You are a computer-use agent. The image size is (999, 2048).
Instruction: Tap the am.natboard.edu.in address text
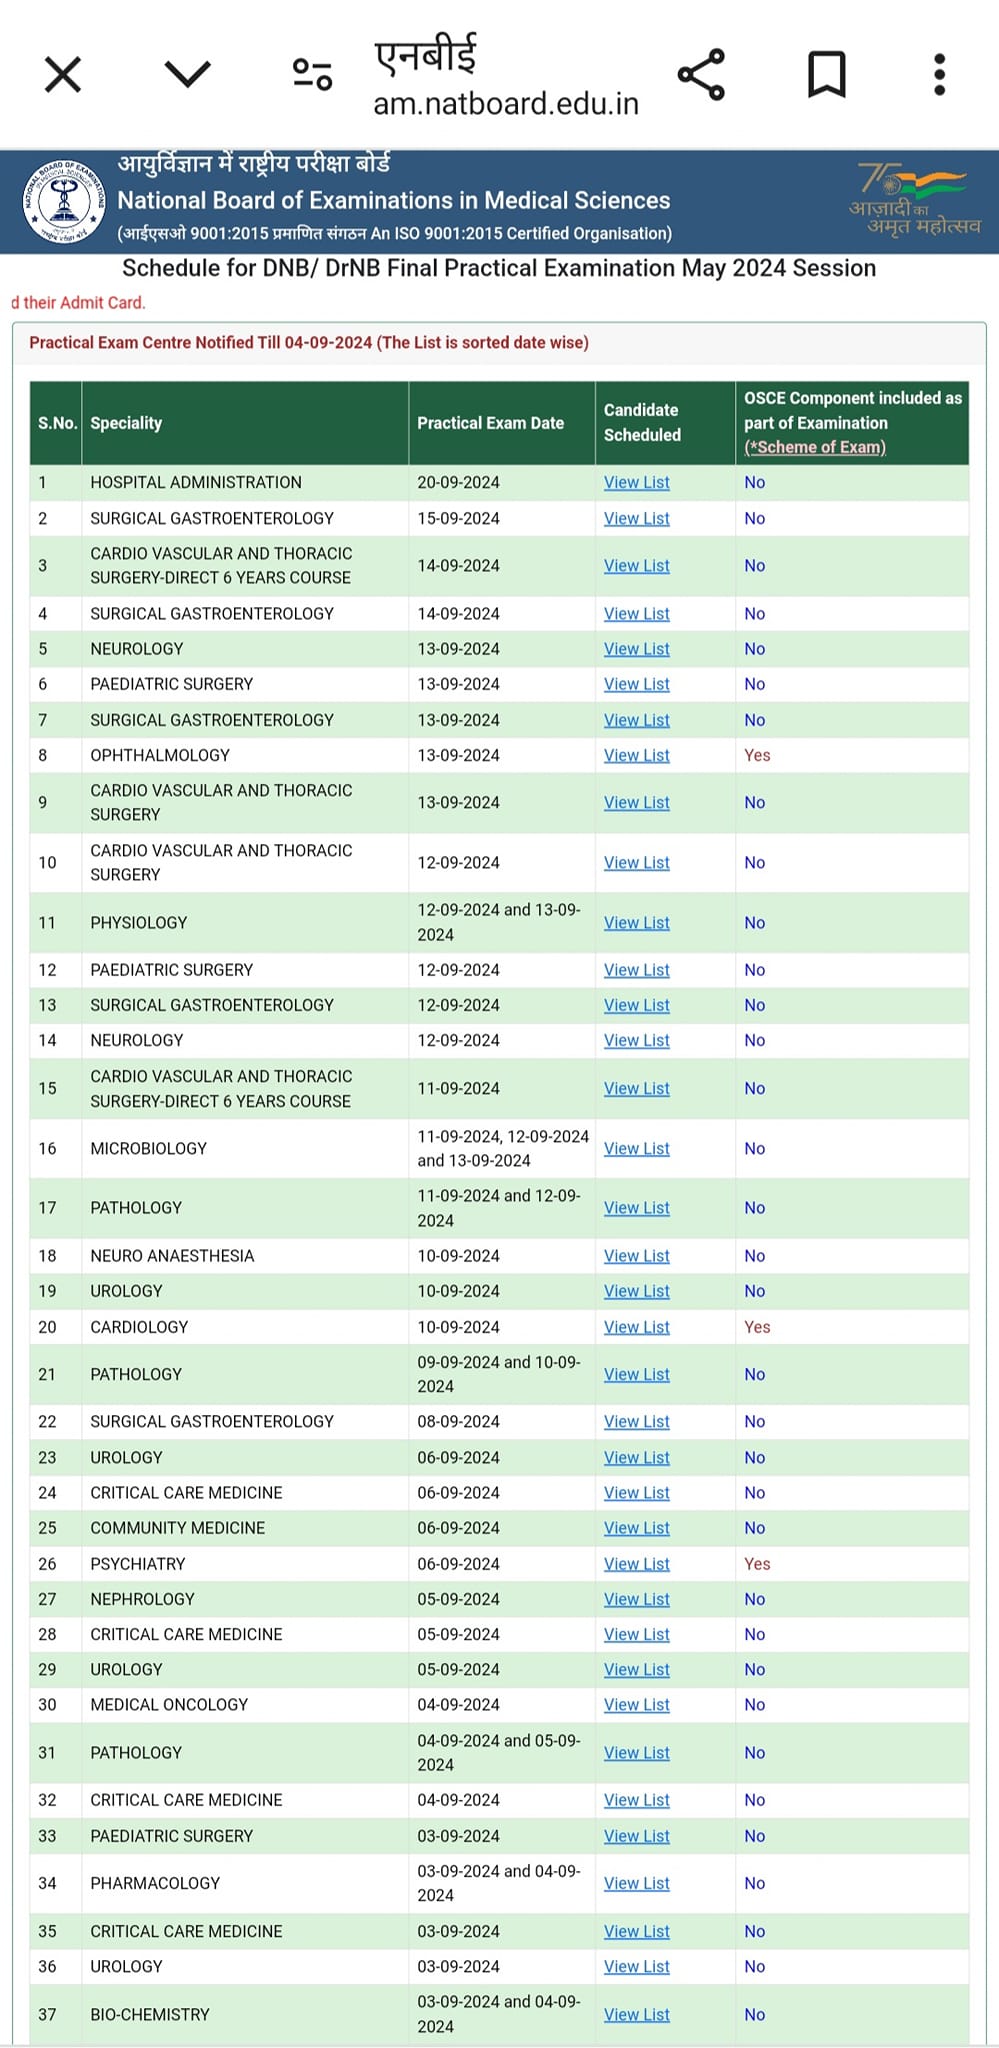coord(506,104)
